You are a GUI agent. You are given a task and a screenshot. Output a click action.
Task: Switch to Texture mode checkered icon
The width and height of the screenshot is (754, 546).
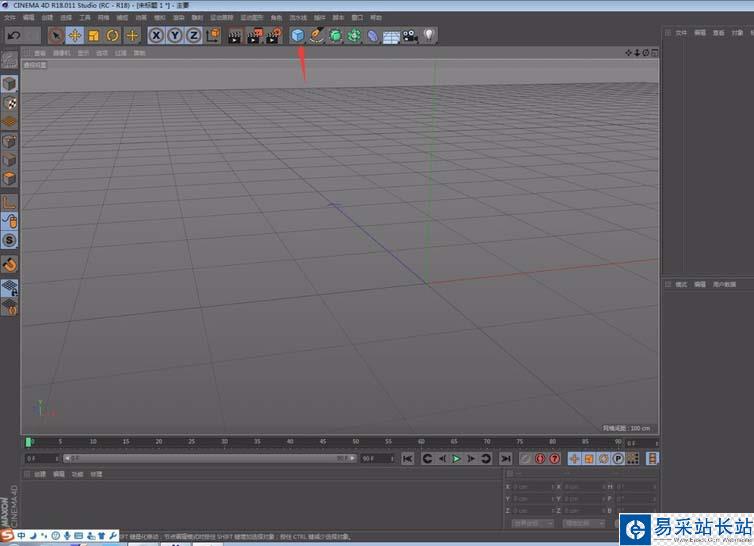click(x=9, y=103)
